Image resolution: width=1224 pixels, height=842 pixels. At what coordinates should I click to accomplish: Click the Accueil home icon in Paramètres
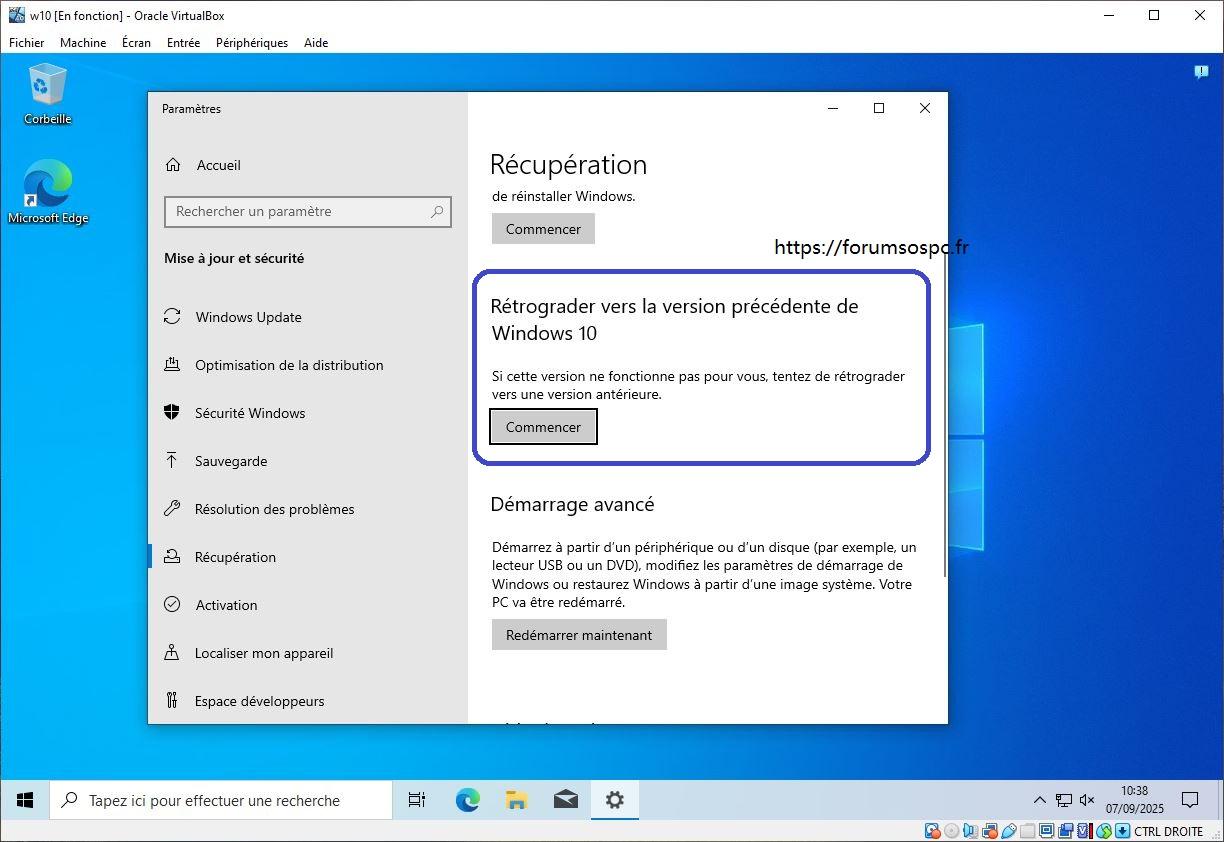(173, 165)
